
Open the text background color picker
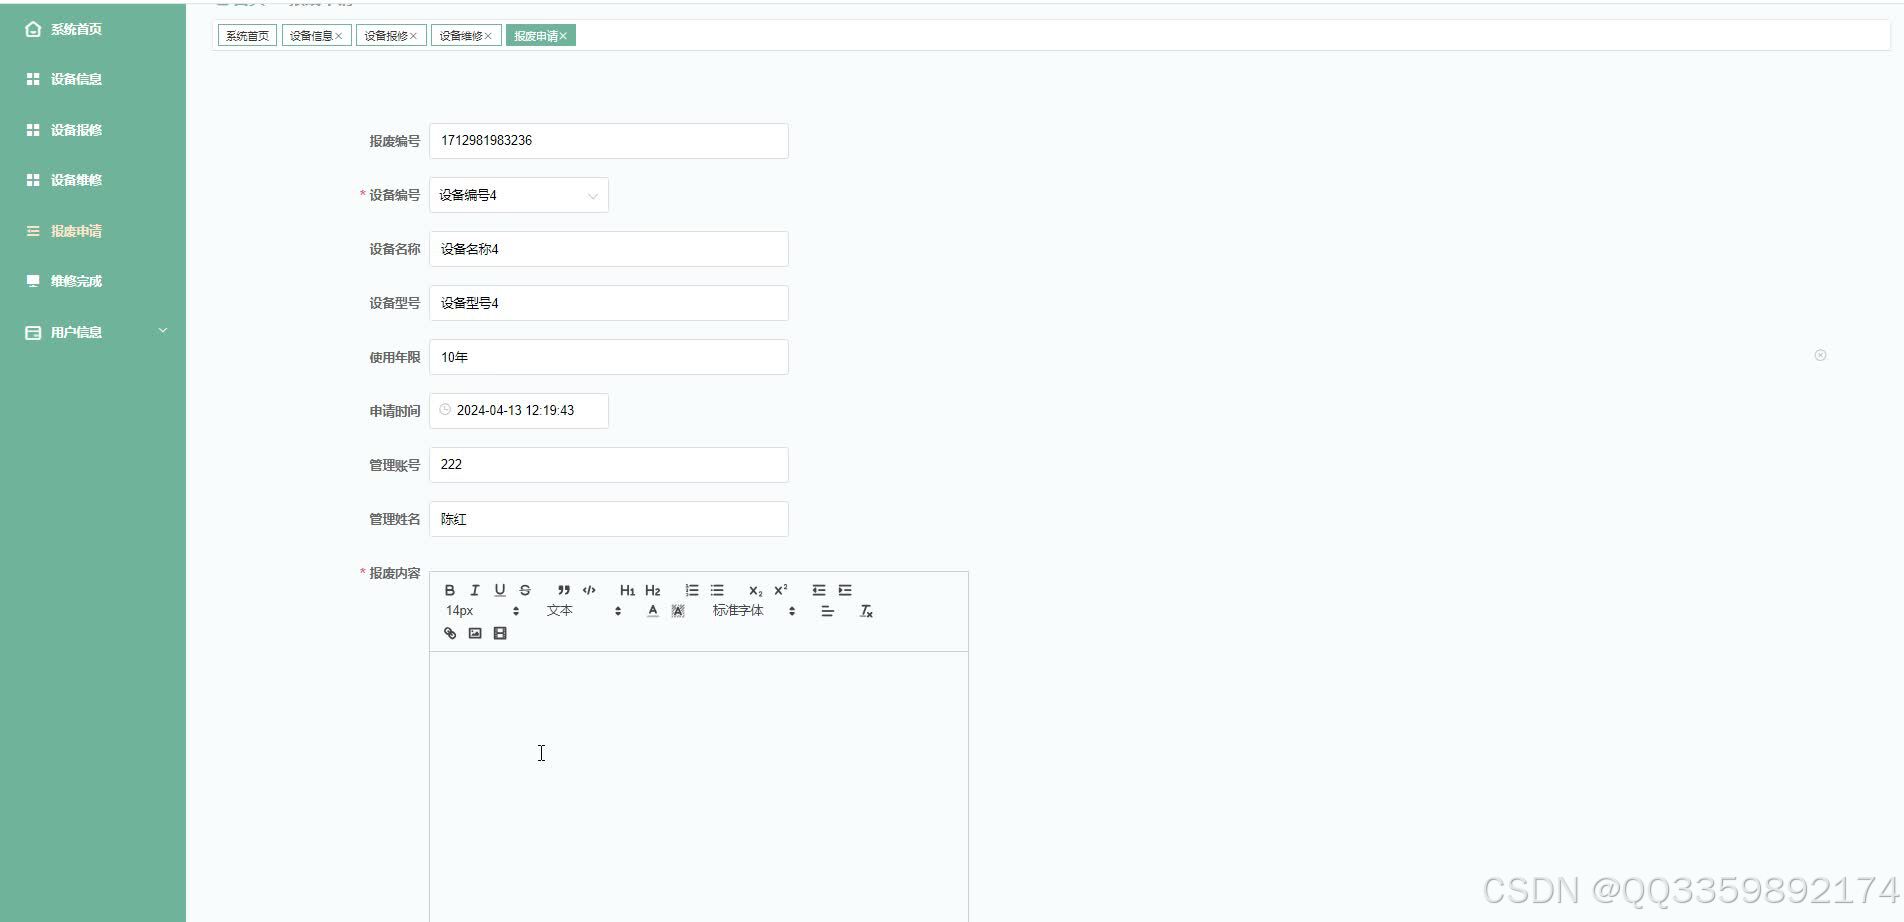678,611
